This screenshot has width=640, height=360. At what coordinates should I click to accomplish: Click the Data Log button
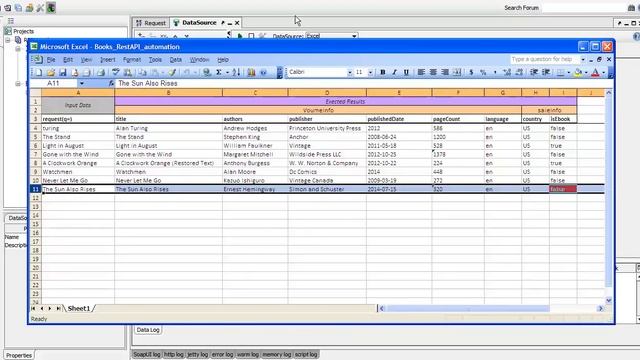[x=148, y=330]
